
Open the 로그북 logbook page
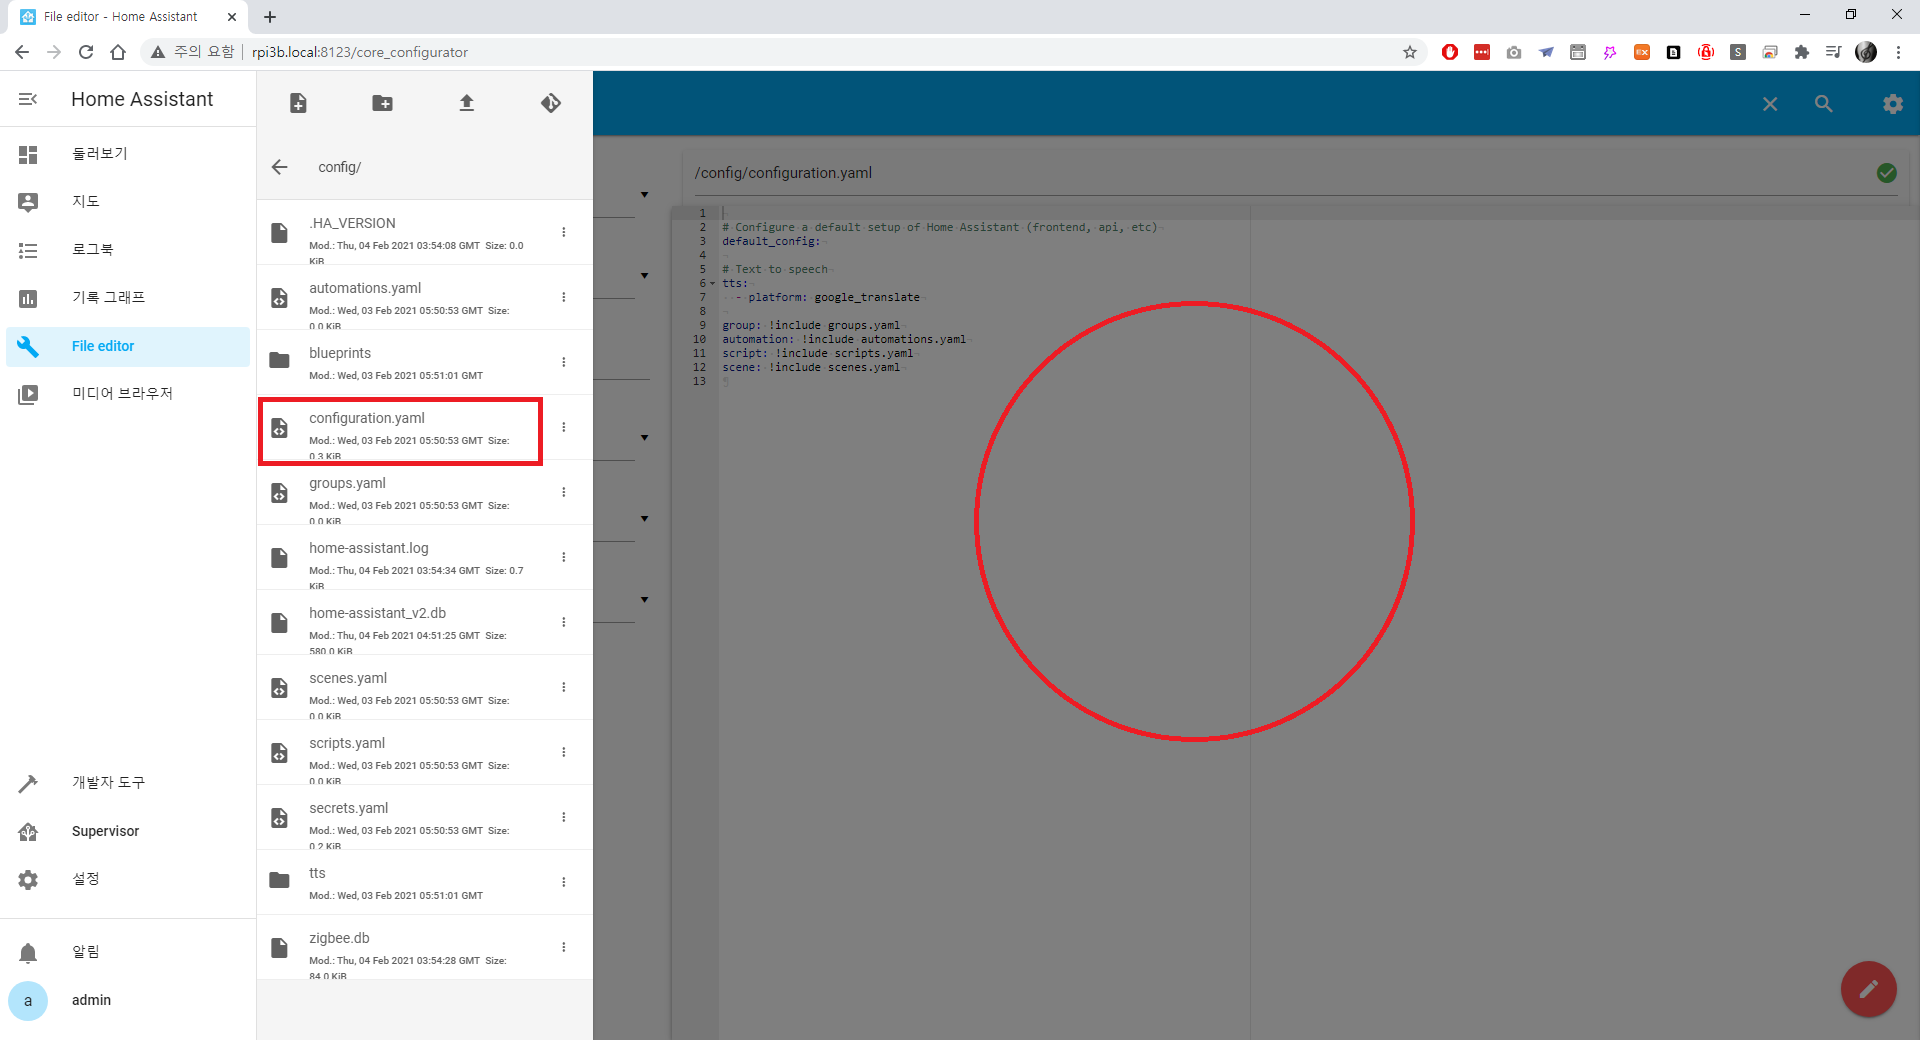click(x=128, y=250)
